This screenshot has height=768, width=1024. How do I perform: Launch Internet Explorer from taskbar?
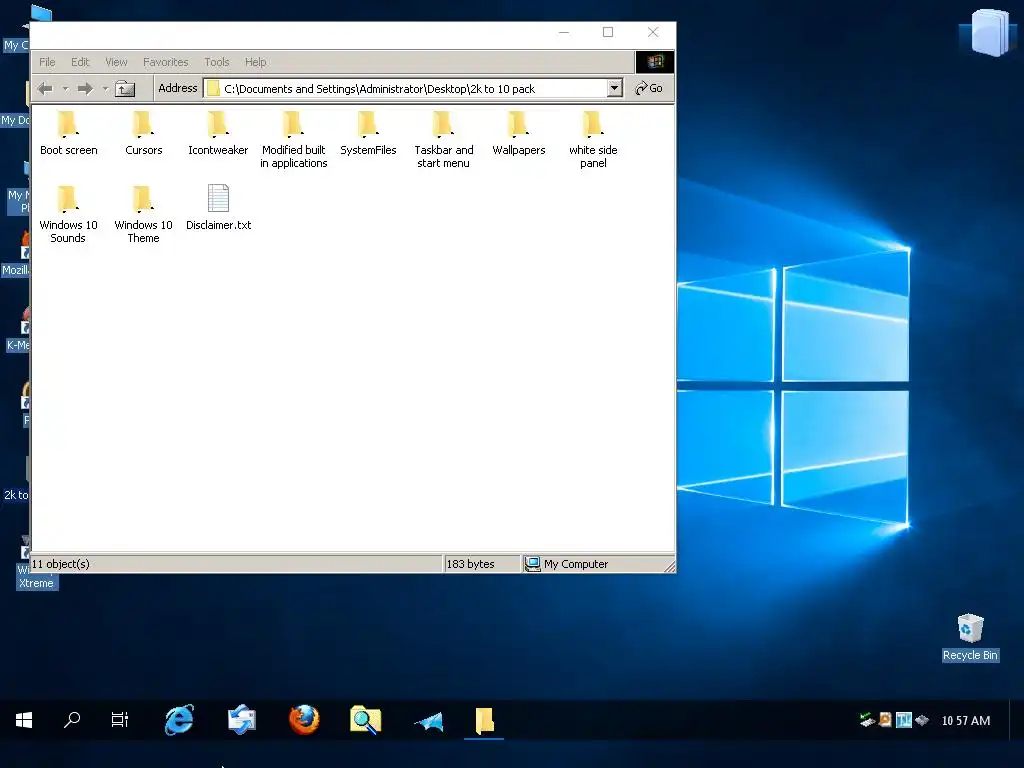click(179, 720)
